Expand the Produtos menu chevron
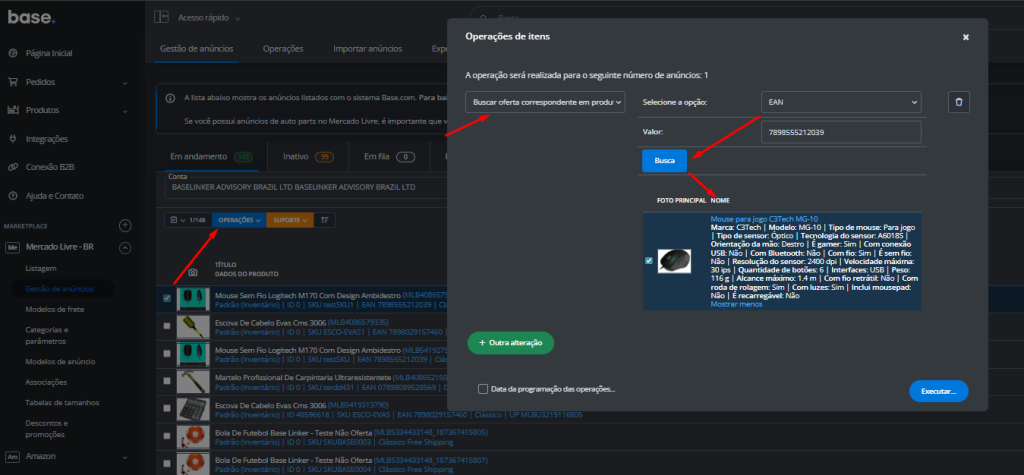This screenshot has height=475, width=1024. [x=125, y=111]
